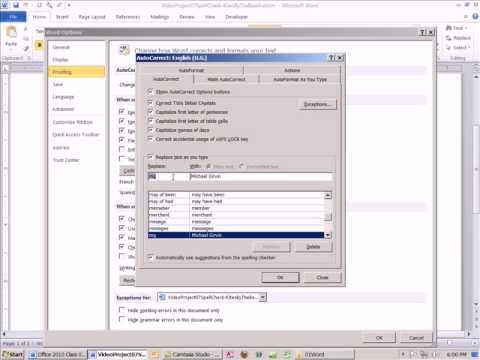Click the Word application icon in title bar
Viewport: 480px width, 360px height.
tap(5, 5)
